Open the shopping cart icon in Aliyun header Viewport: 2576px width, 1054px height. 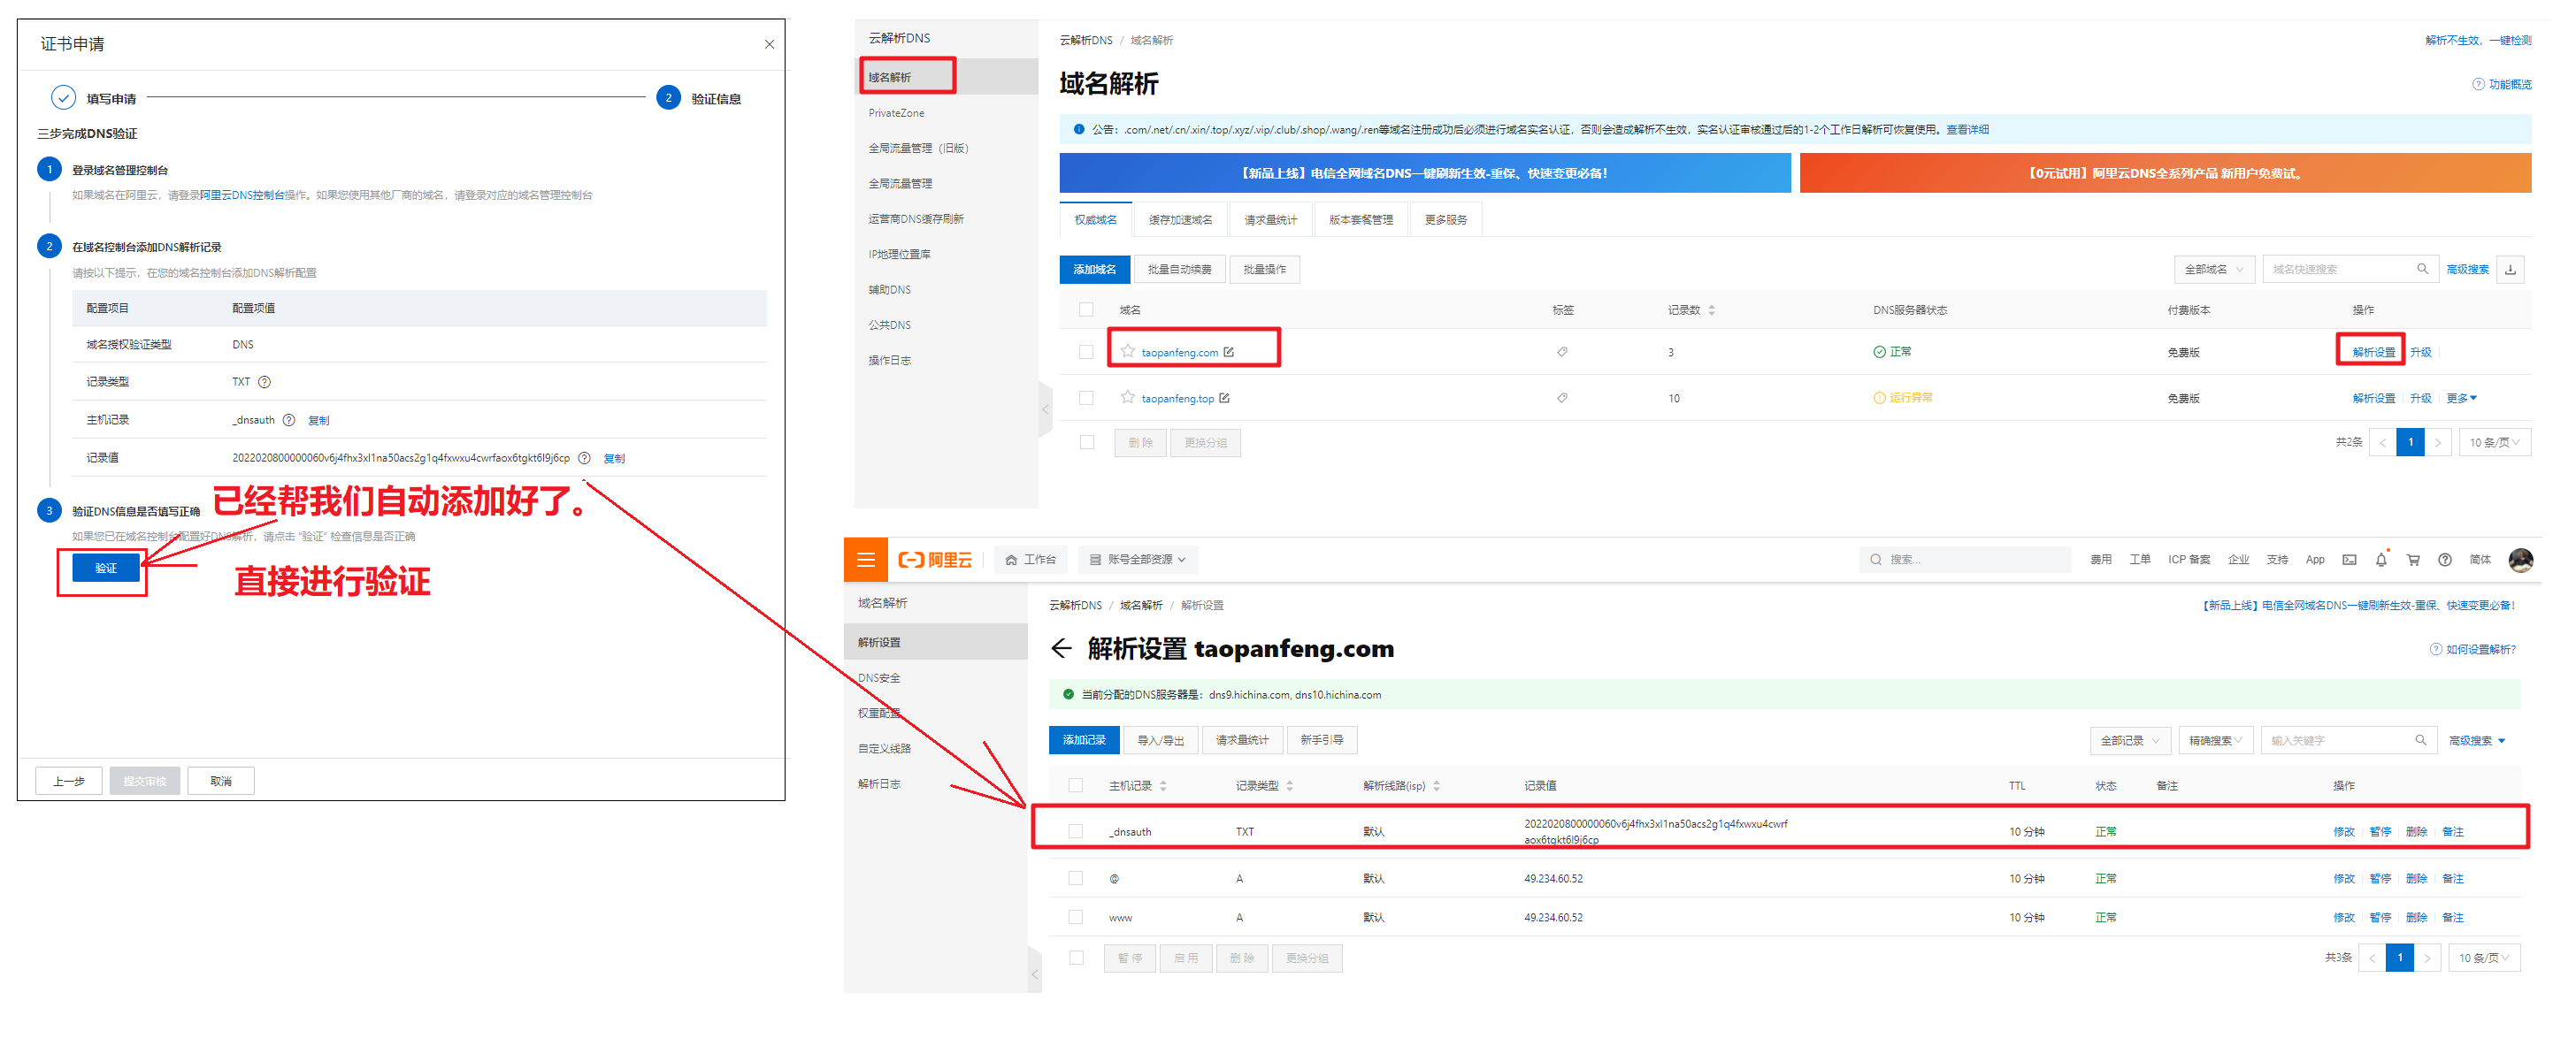pyautogui.click(x=2413, y=560)
